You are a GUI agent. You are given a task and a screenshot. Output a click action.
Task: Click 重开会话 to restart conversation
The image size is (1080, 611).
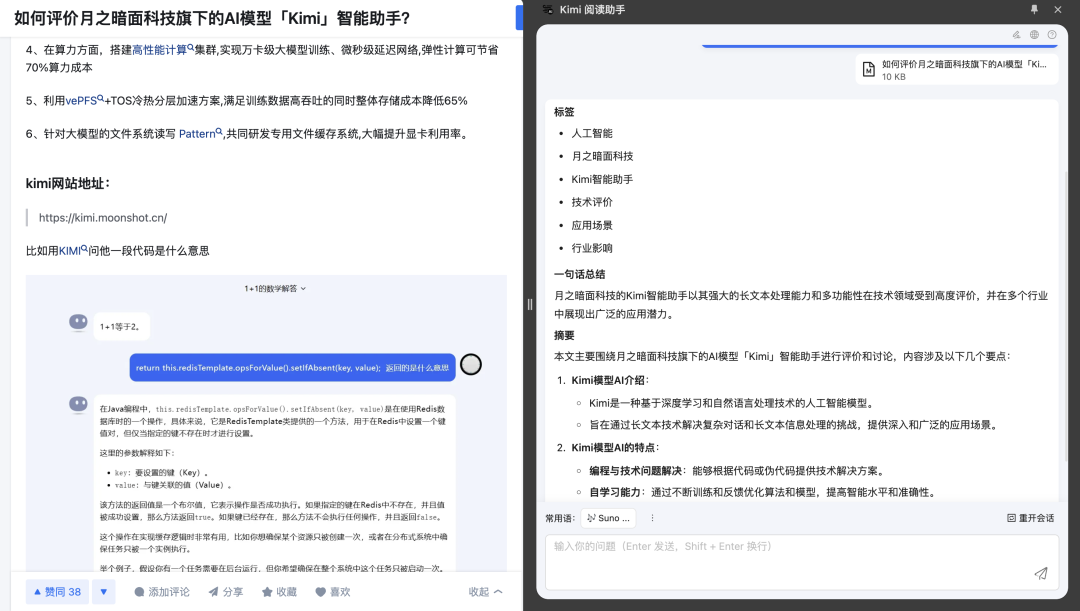1030,518
